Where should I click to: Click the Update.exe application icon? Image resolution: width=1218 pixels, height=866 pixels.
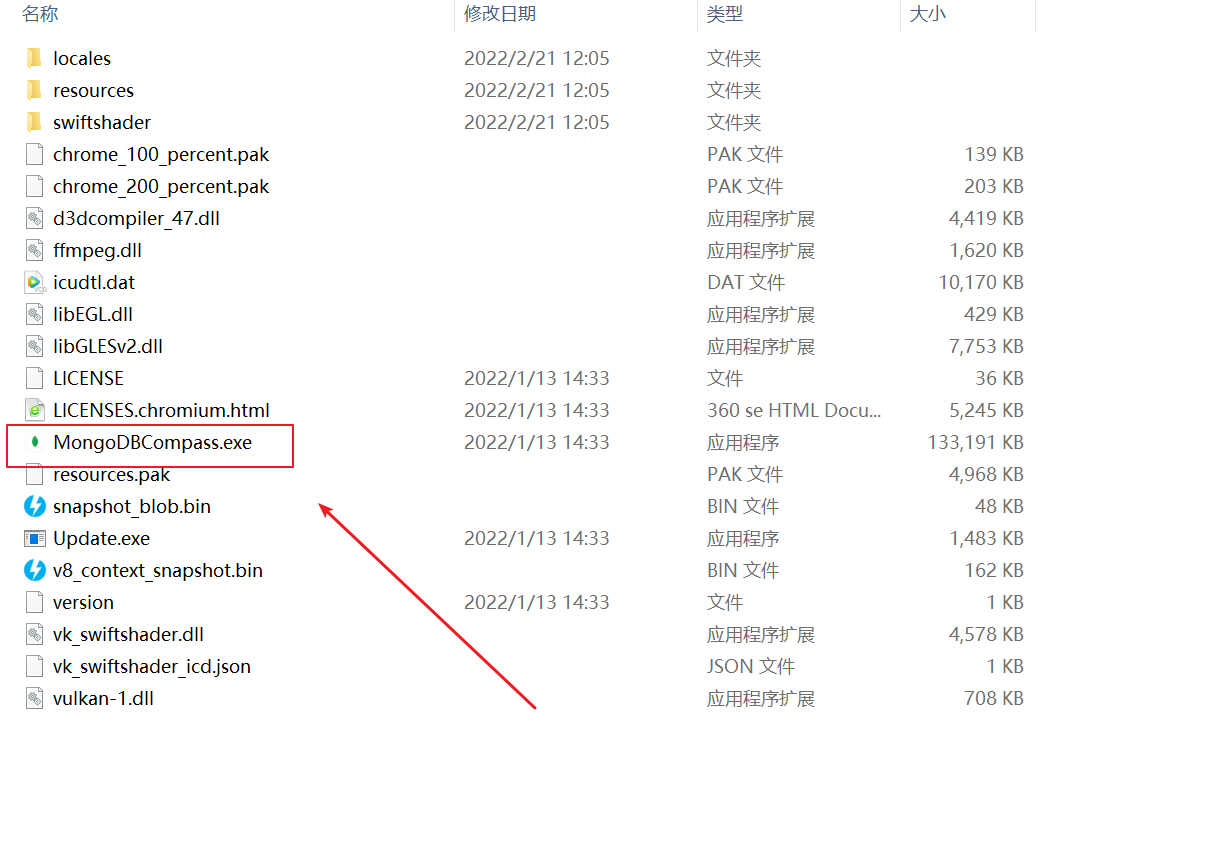(x=35, y=538)
